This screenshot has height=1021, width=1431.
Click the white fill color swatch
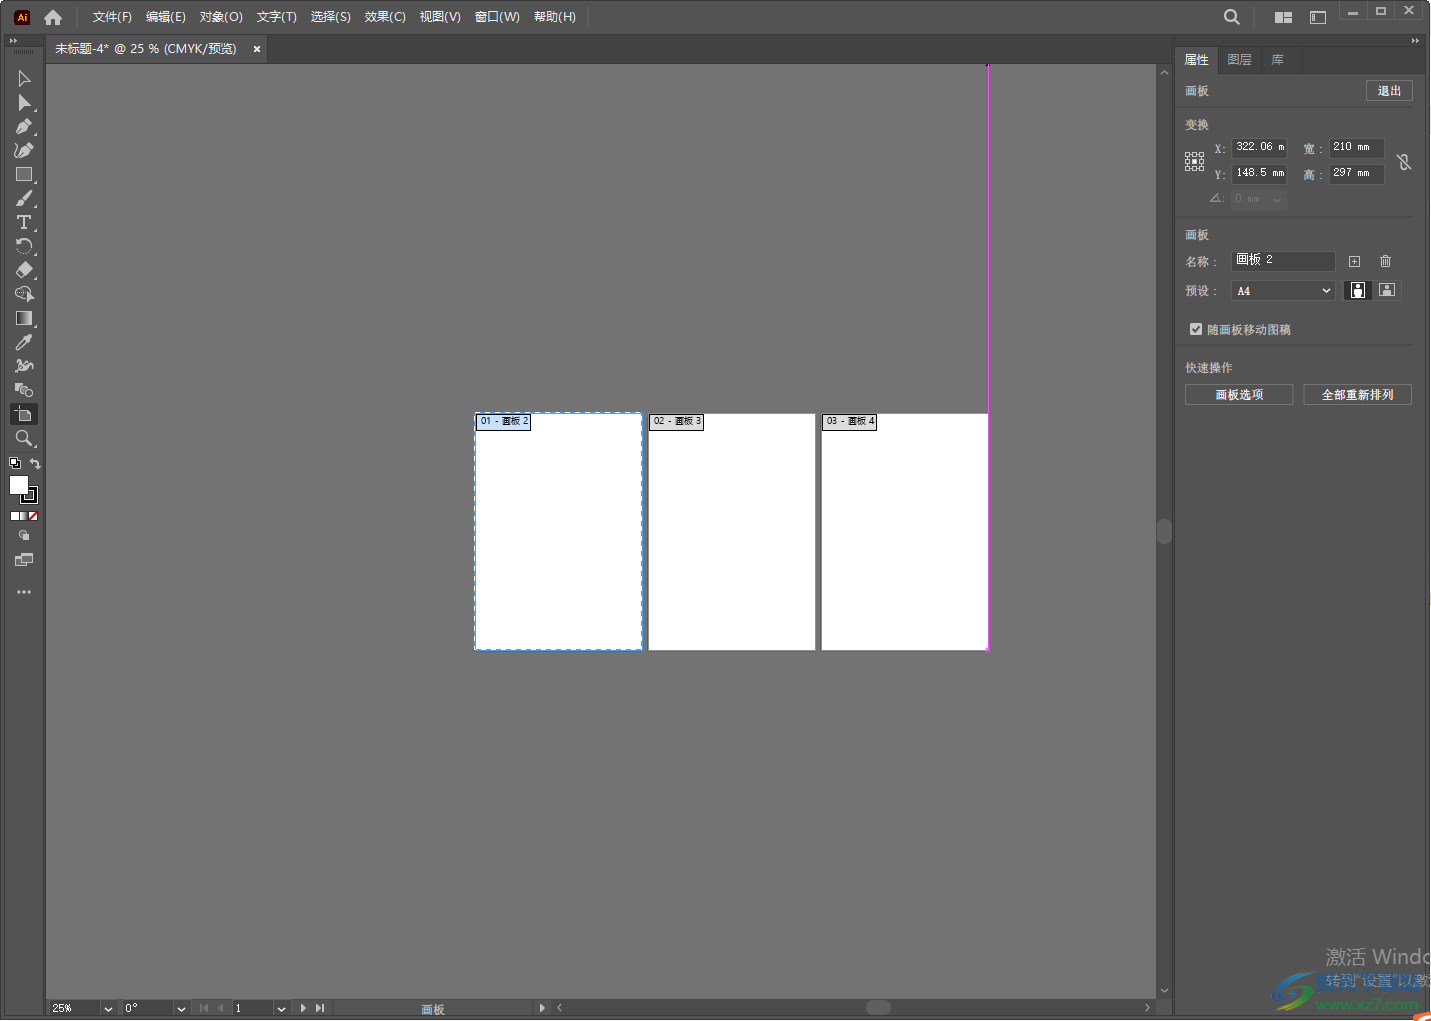tap(18, 485)
